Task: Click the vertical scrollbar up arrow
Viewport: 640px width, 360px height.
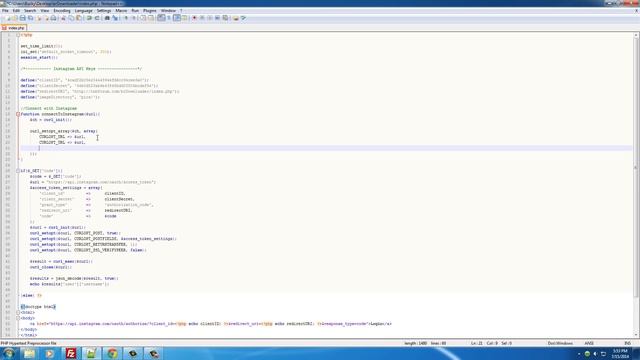Action: [636, 36]
